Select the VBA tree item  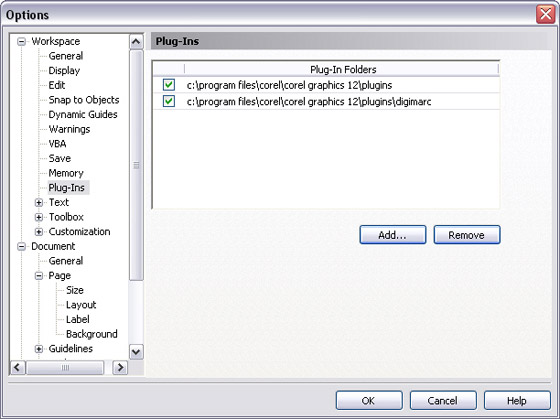[x=57, y=144]
